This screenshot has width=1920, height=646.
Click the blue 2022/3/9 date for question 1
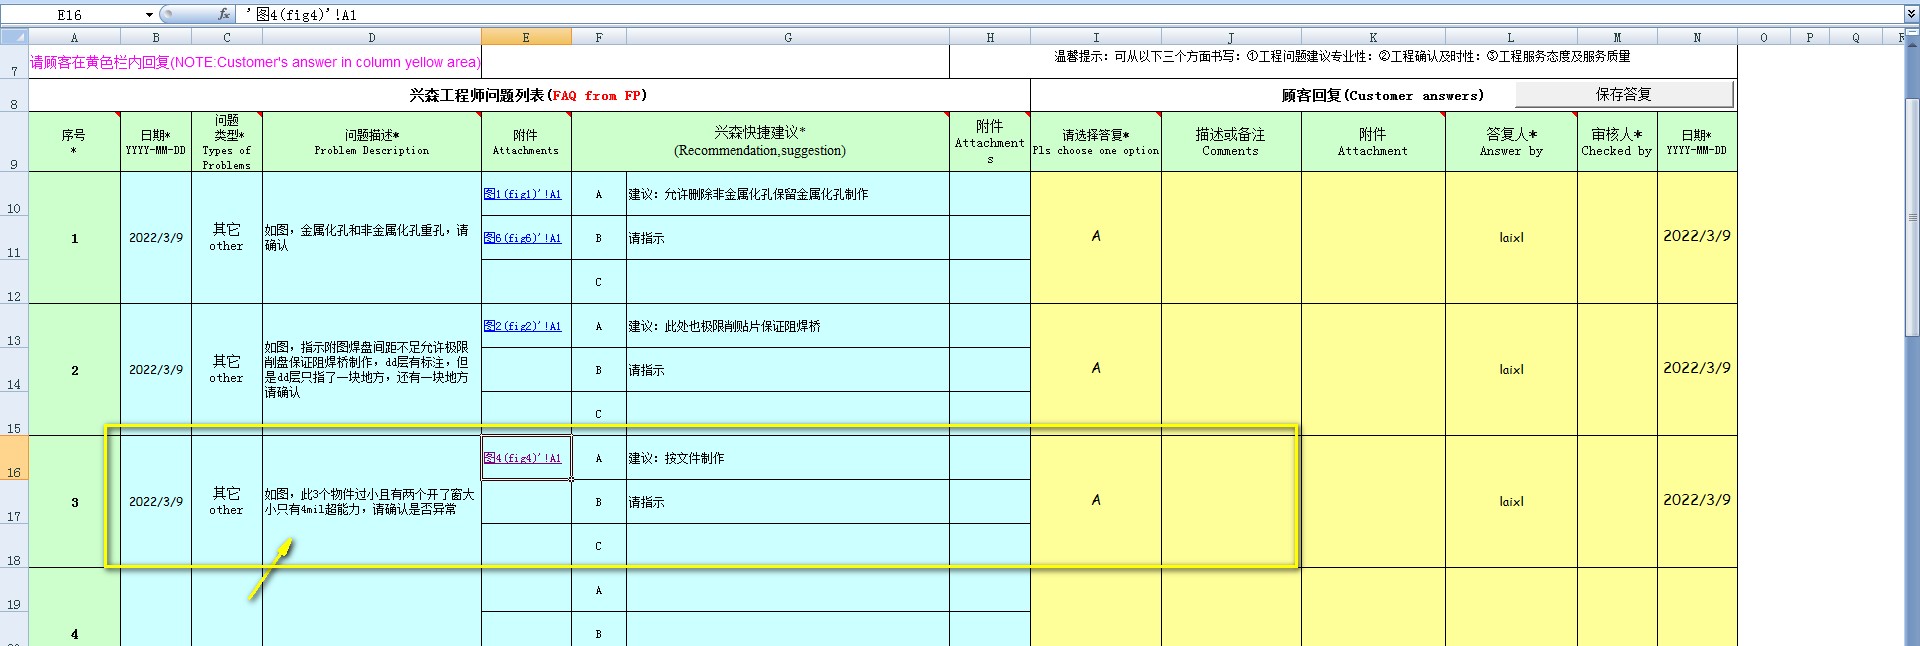pos(156,238)
